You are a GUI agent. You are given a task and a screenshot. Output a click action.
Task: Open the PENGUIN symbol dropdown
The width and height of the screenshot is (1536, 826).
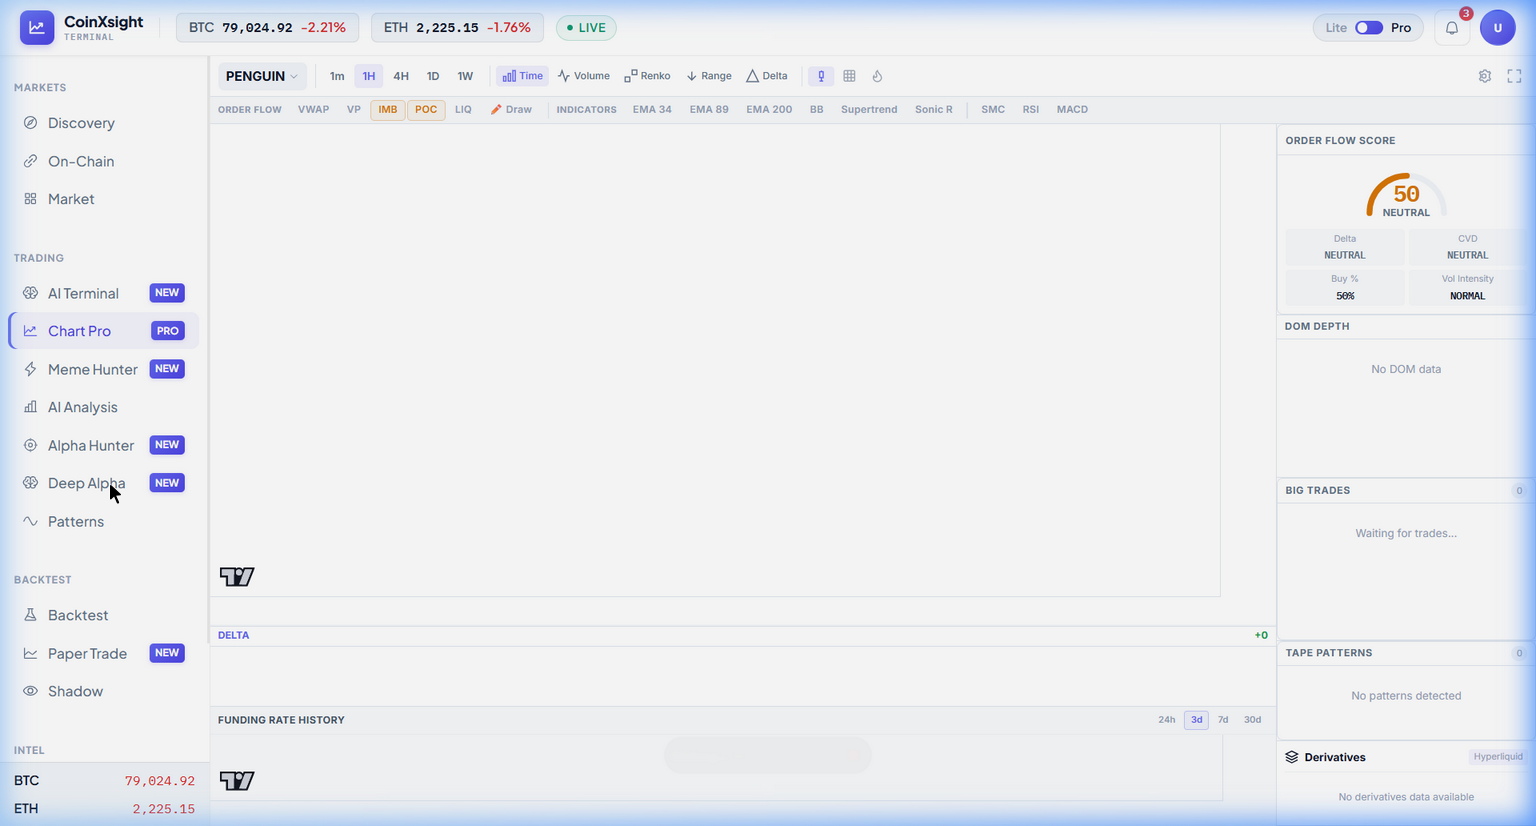[262, 76]
